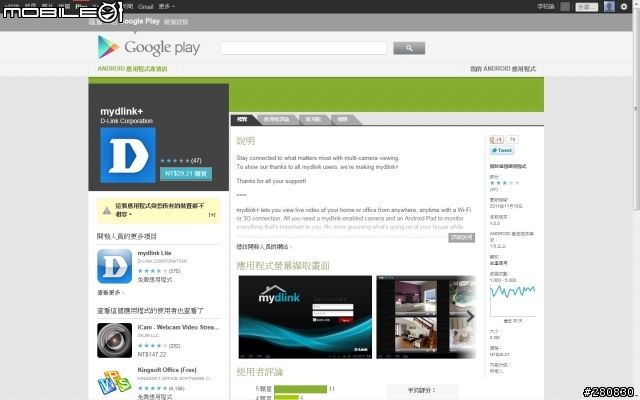The width and height of the screenshot is (640, 400).
Task: Click the warning triangle in compatibility notice
Action: (107, 211)
